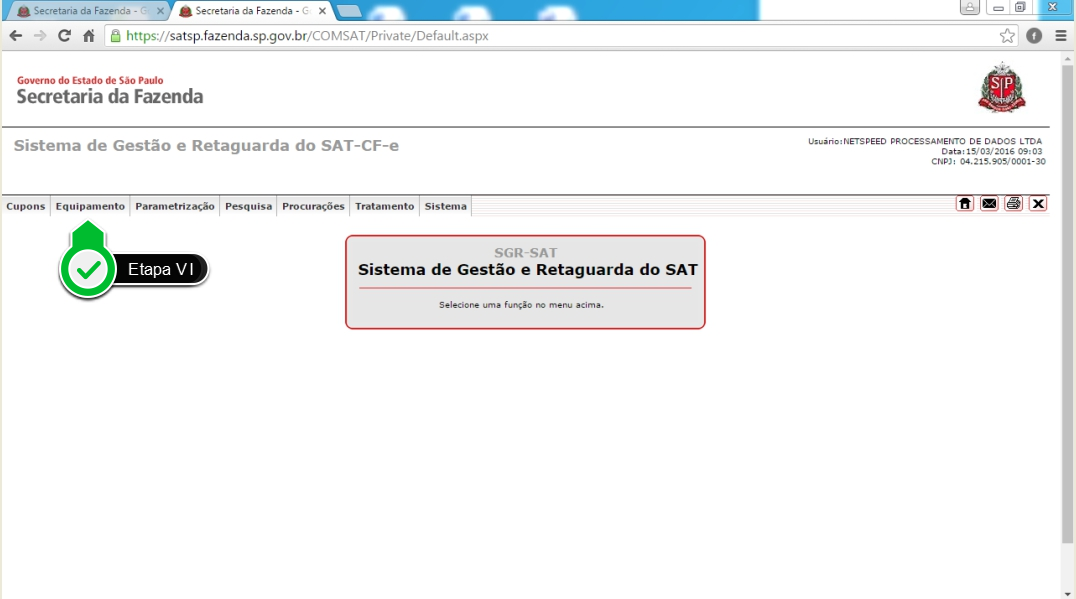Open the Procurações menu
Viewport: 1076px width, 599px height.
click(313, 207)
